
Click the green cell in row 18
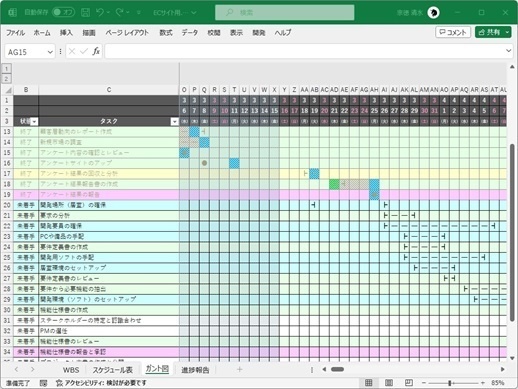pyautogui.click(x=334, y=184)
